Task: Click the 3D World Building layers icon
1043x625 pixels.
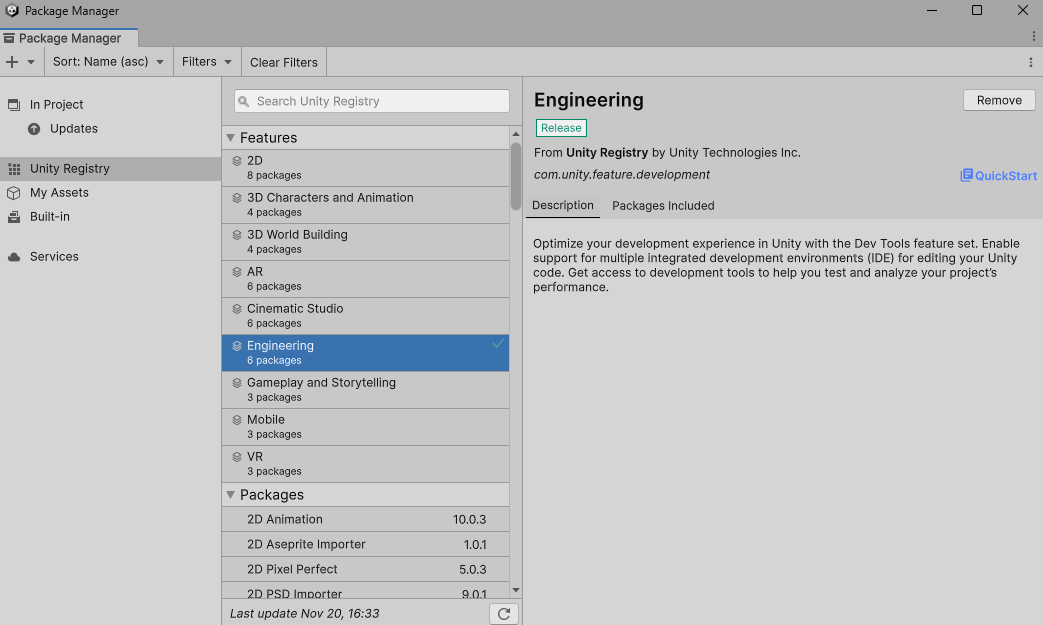Action: pyautogui.click(x=237, y=235)
